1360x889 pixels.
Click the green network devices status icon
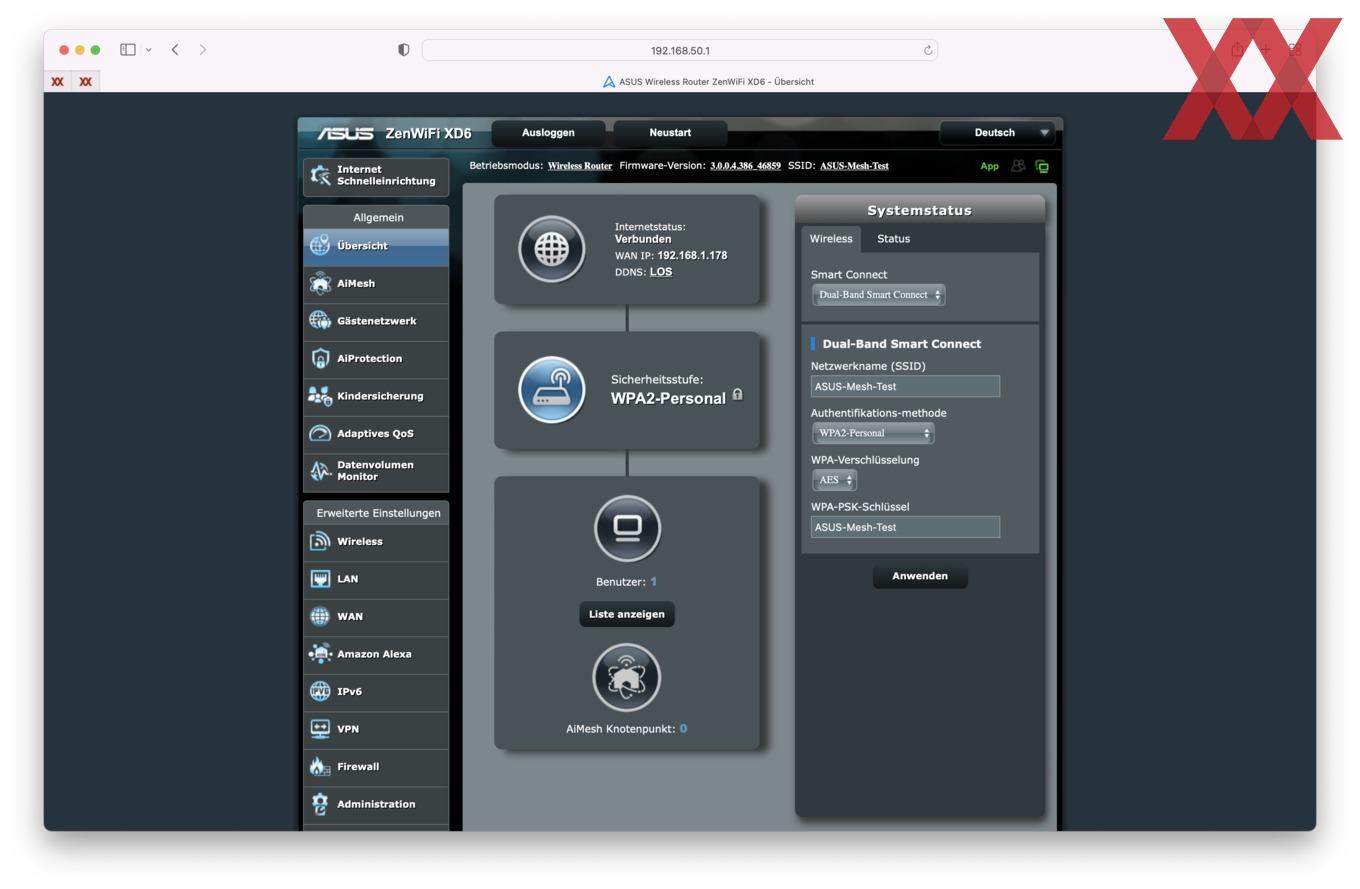coord(1042,166)
